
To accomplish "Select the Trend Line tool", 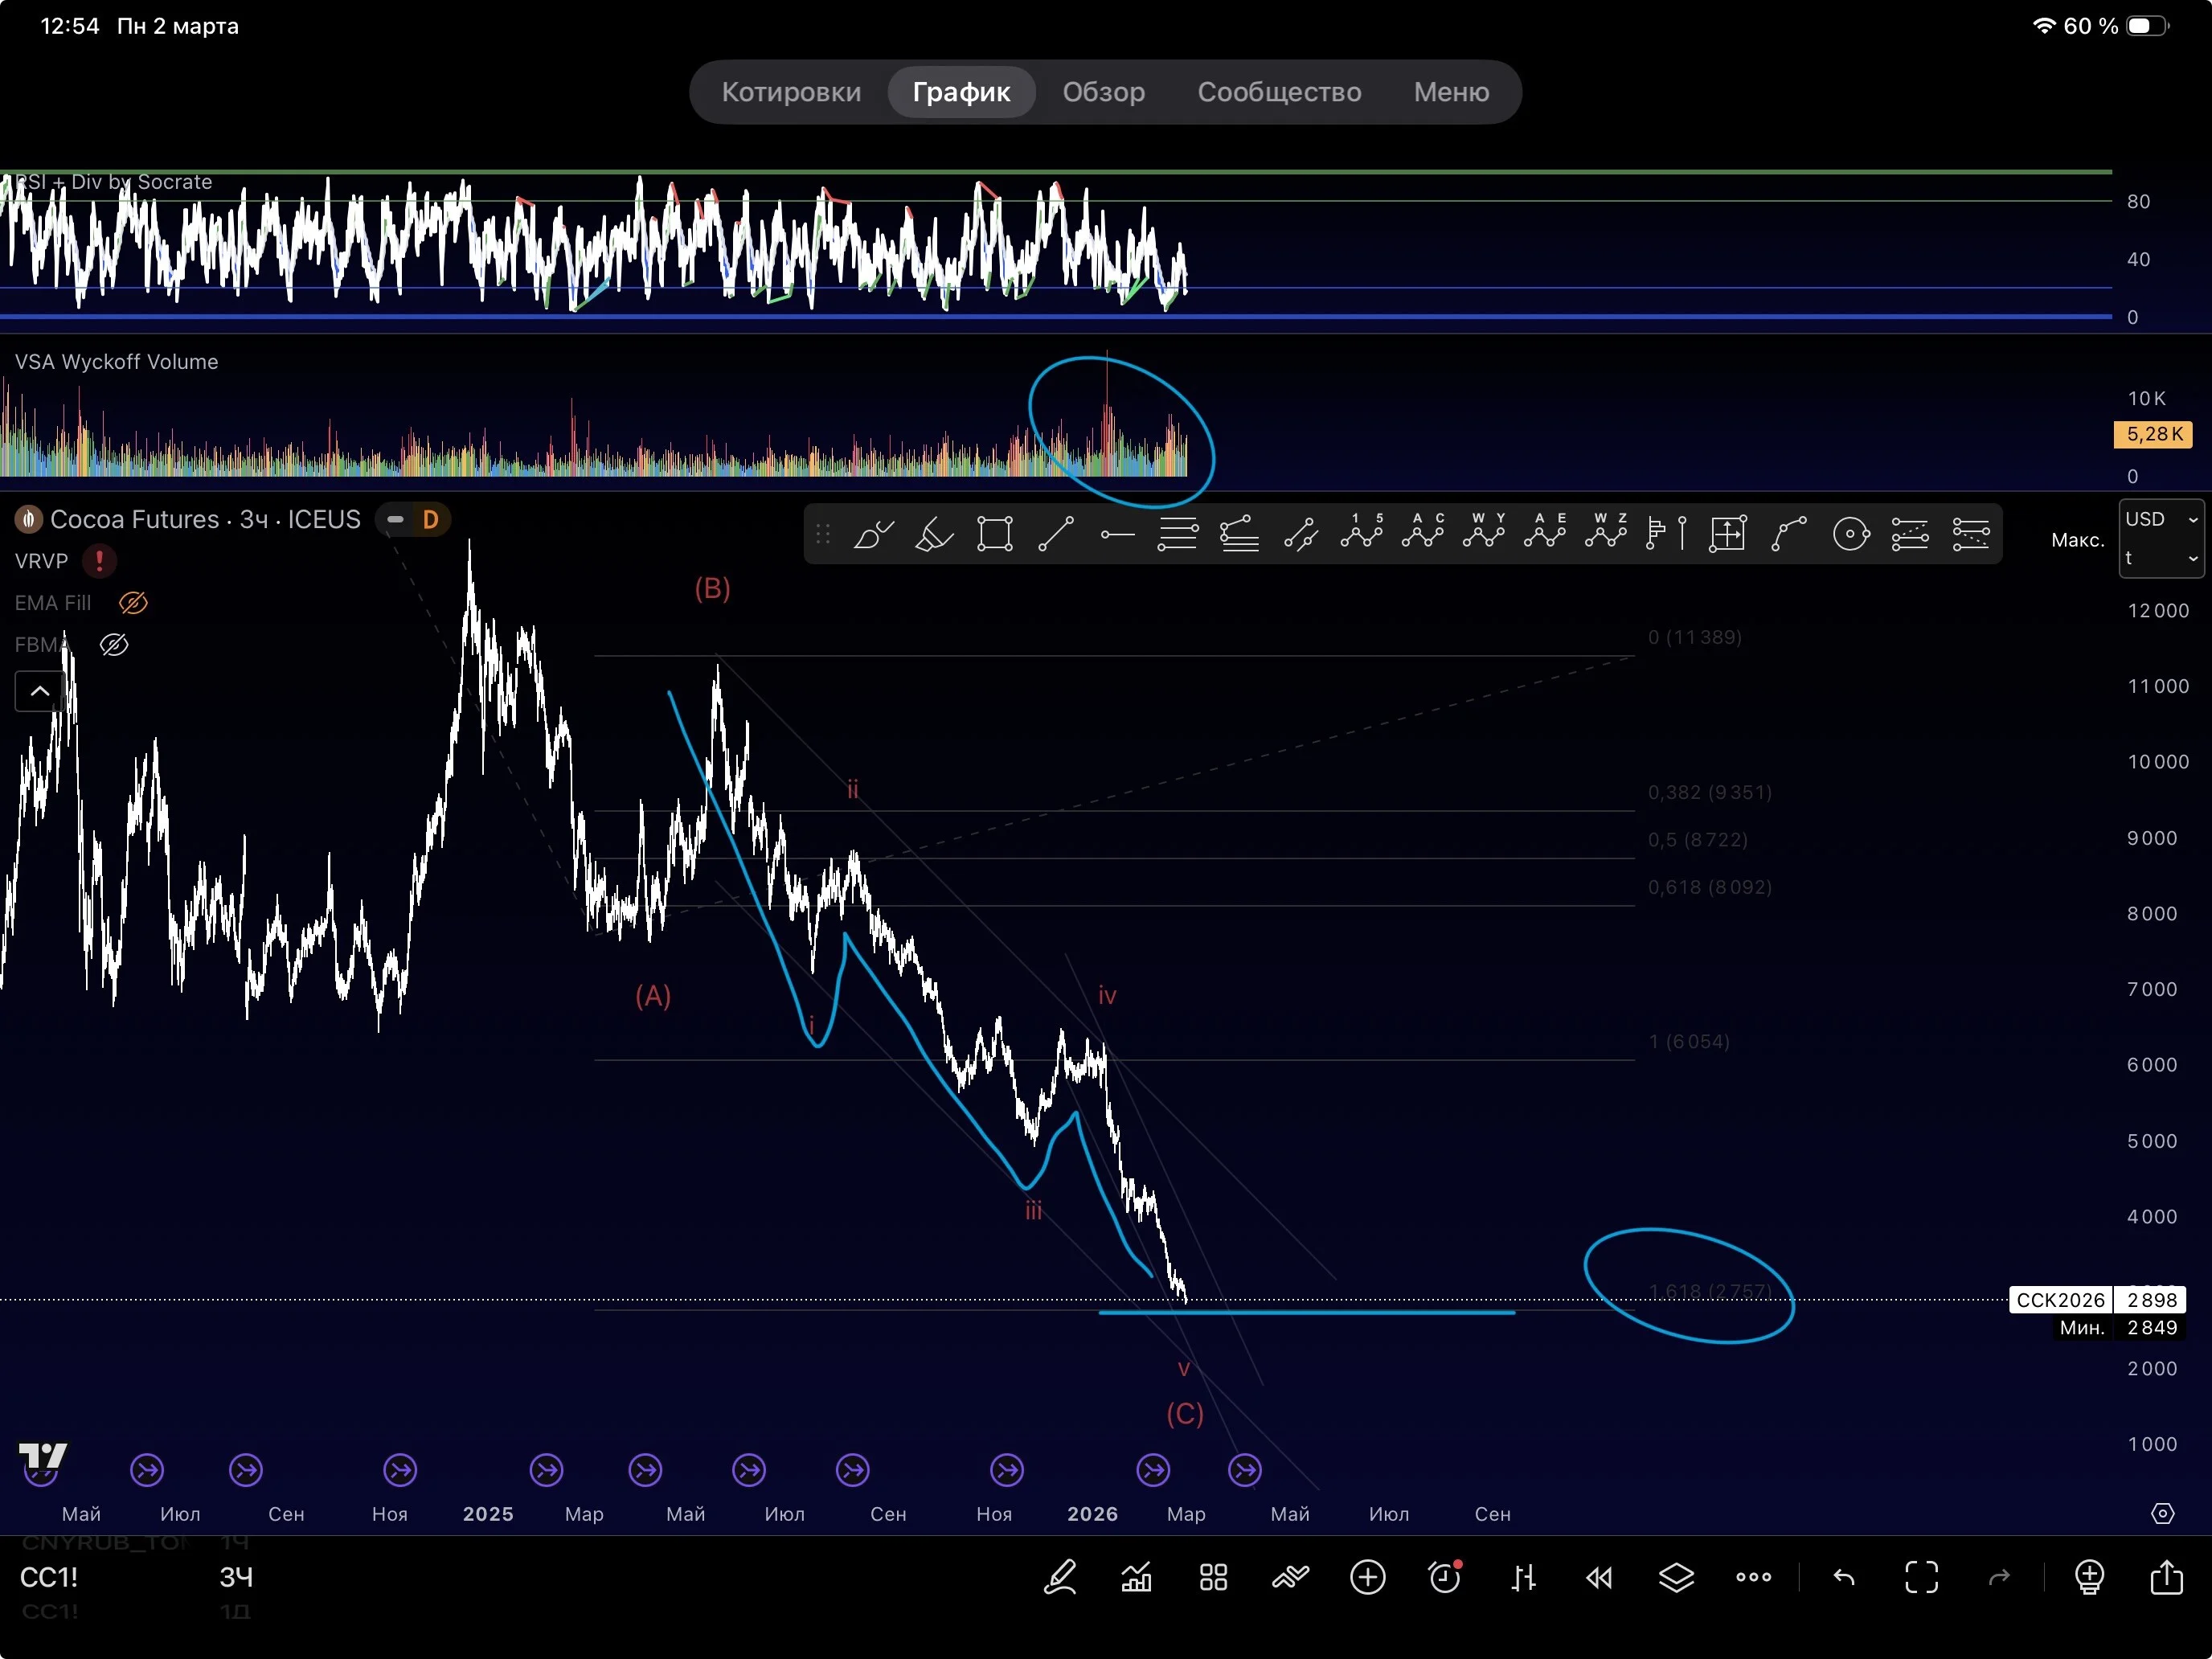I will coord(1056,534).
